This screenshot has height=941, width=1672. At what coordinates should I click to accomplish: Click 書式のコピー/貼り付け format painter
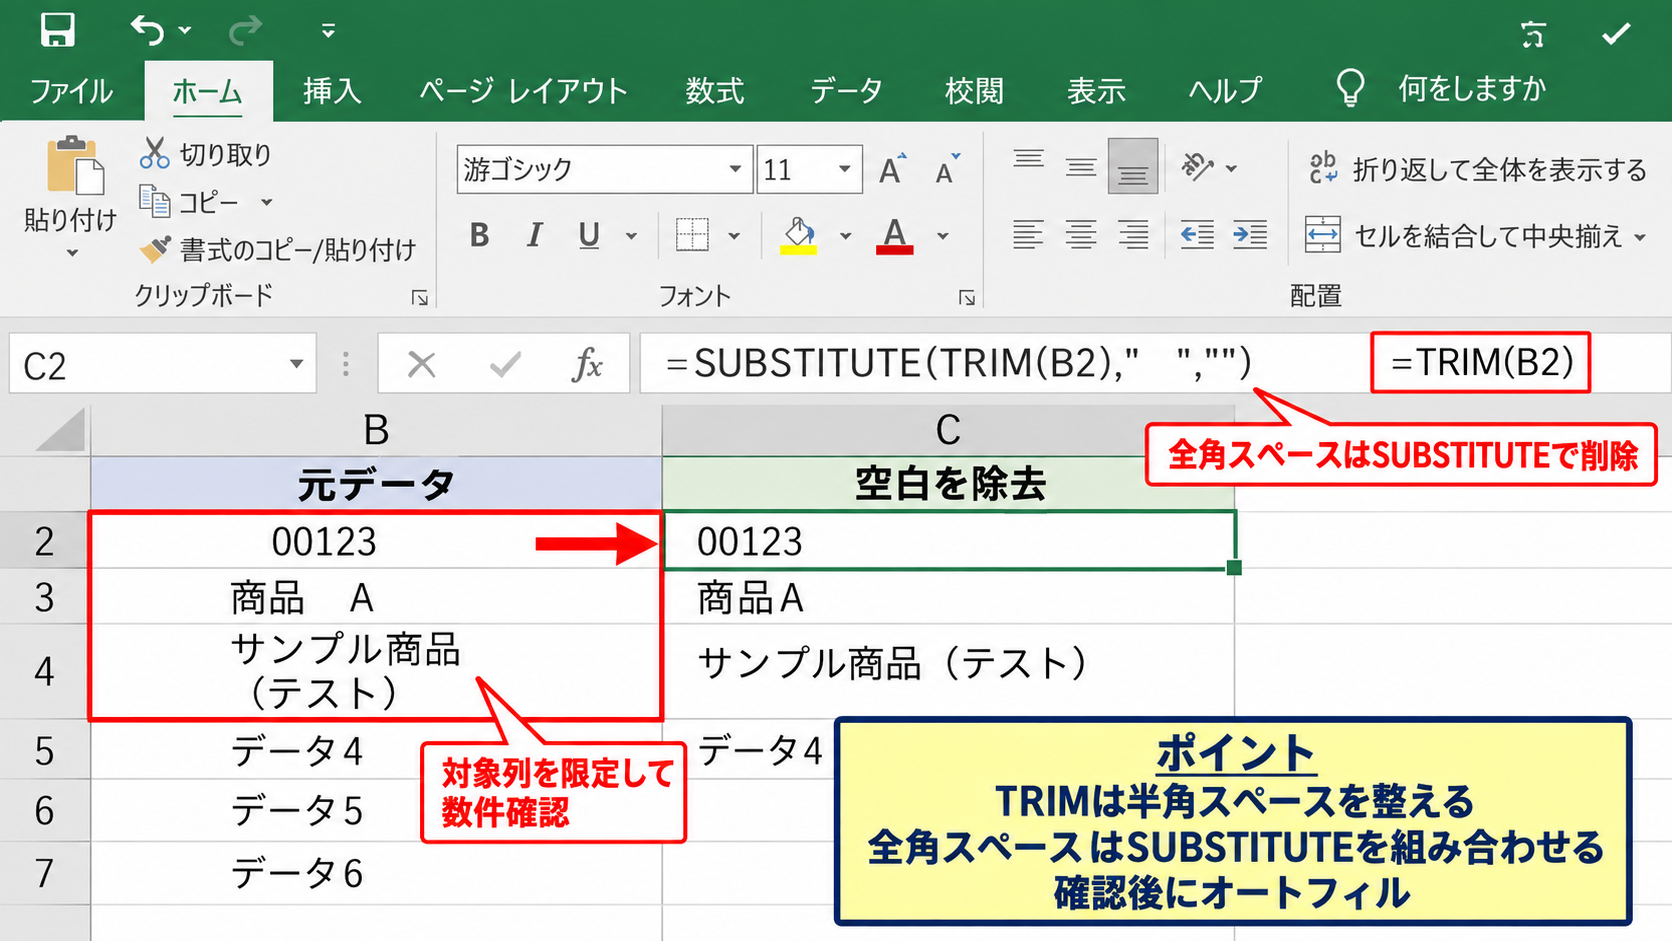(x=277, y=249)
